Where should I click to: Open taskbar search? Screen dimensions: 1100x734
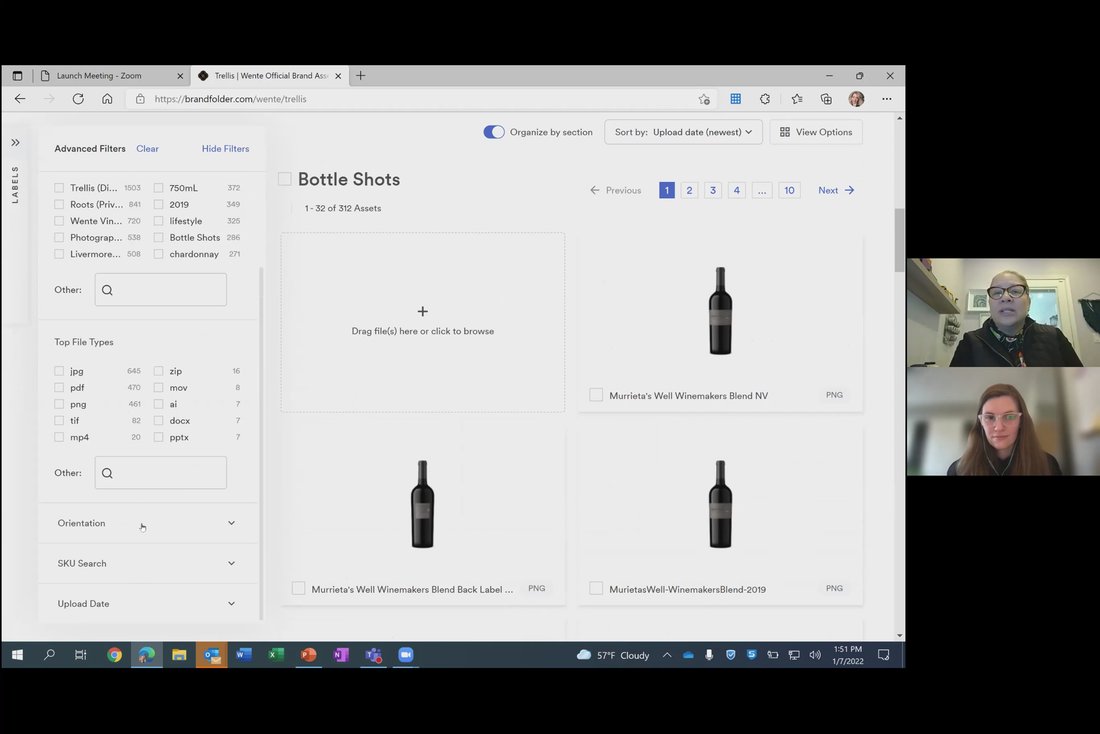click(x=49, y=655)
